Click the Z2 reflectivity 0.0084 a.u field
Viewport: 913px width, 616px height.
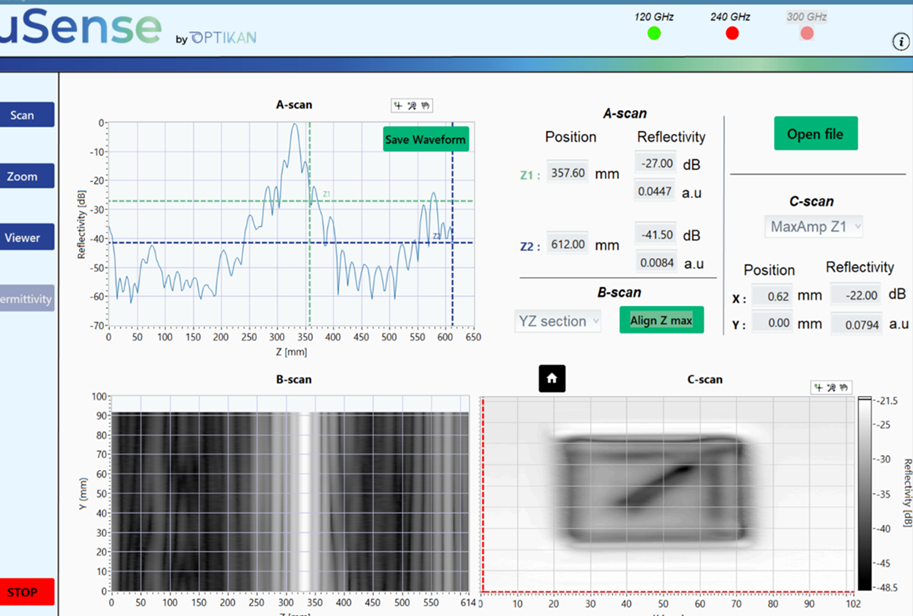(x=656, y=263)
